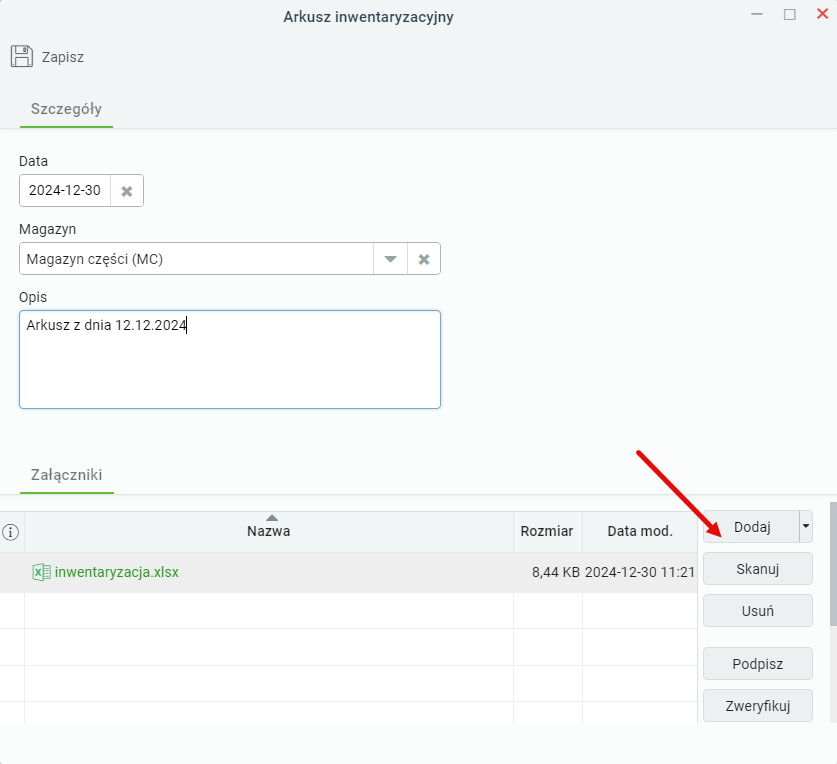This screenshot has height=764, width=837.
Task: Click the Magazyn części (MC) combo field
Action: 196,259
